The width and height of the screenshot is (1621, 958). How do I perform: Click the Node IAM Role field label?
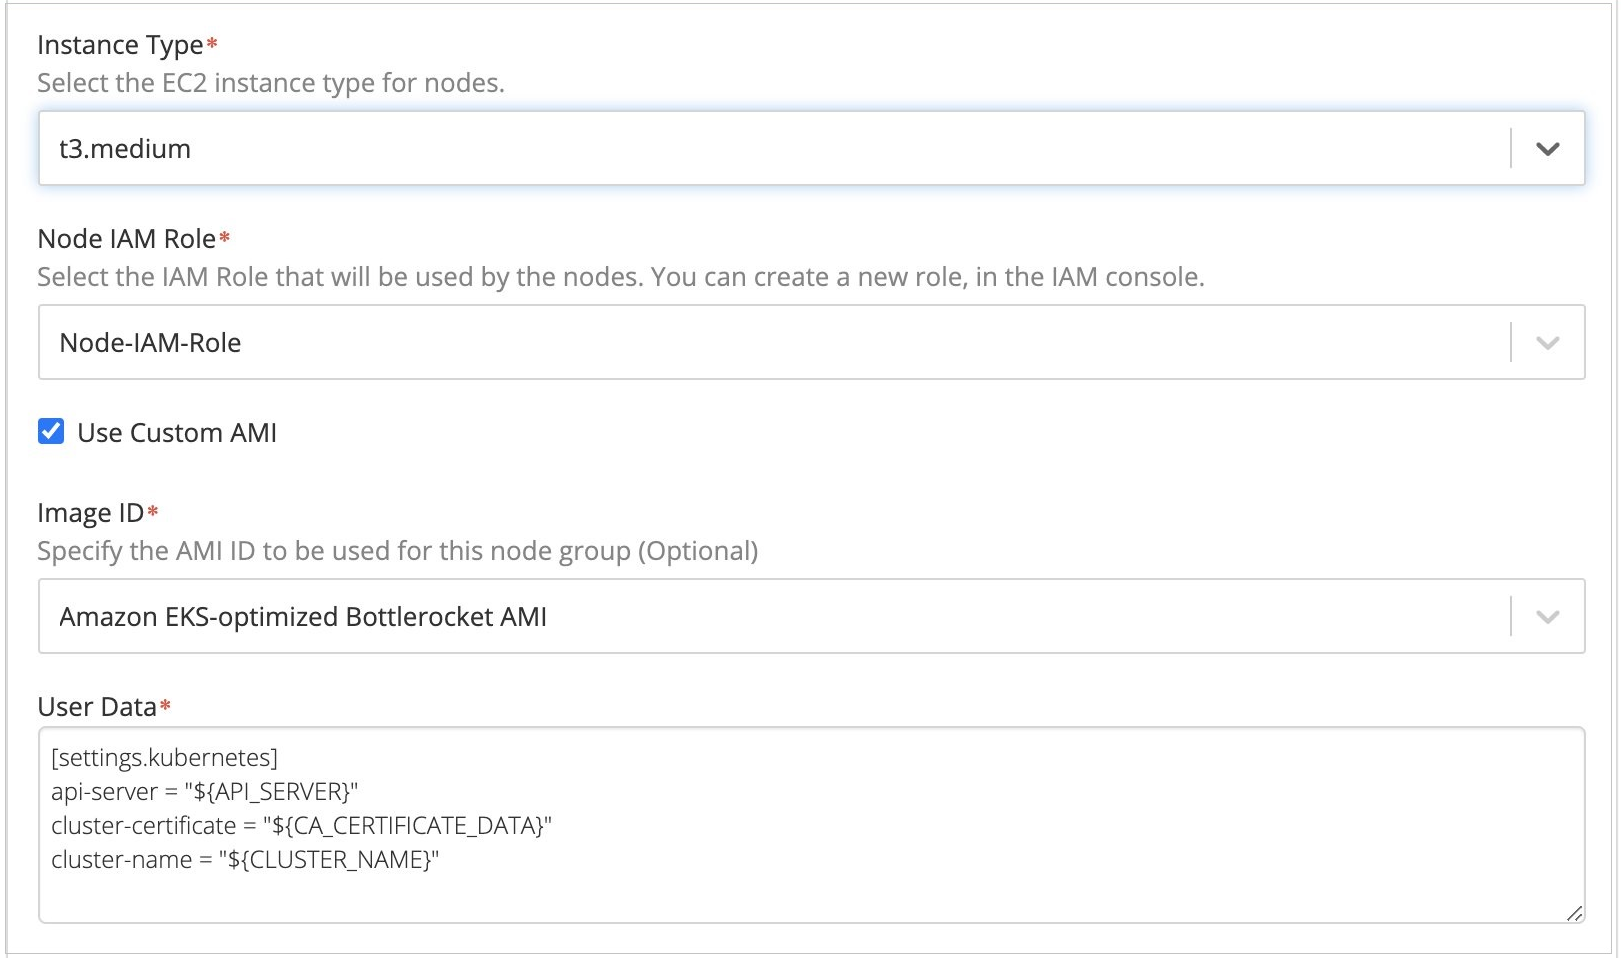point(126,239)
